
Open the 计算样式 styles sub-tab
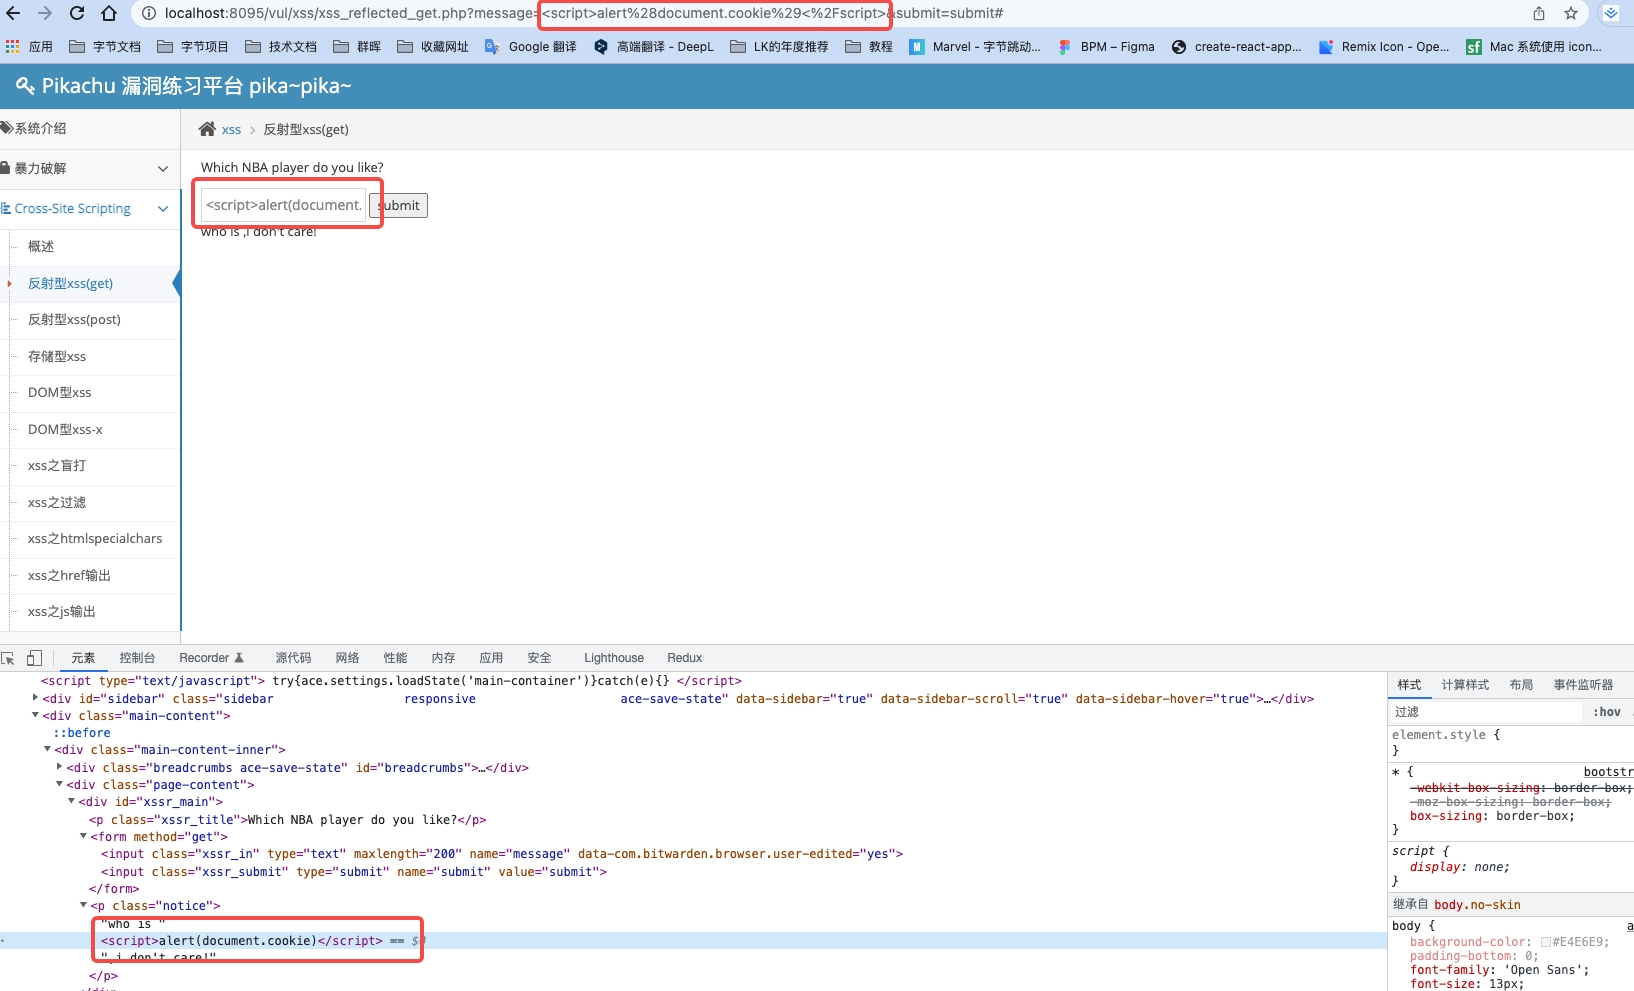coord(1465,685)
